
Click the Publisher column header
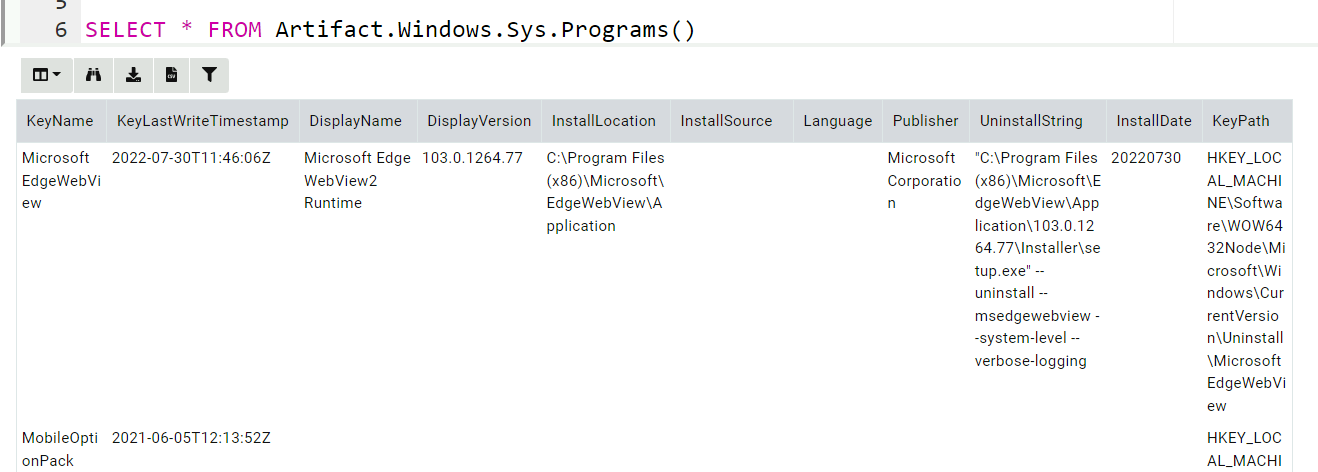click(925, 121)
